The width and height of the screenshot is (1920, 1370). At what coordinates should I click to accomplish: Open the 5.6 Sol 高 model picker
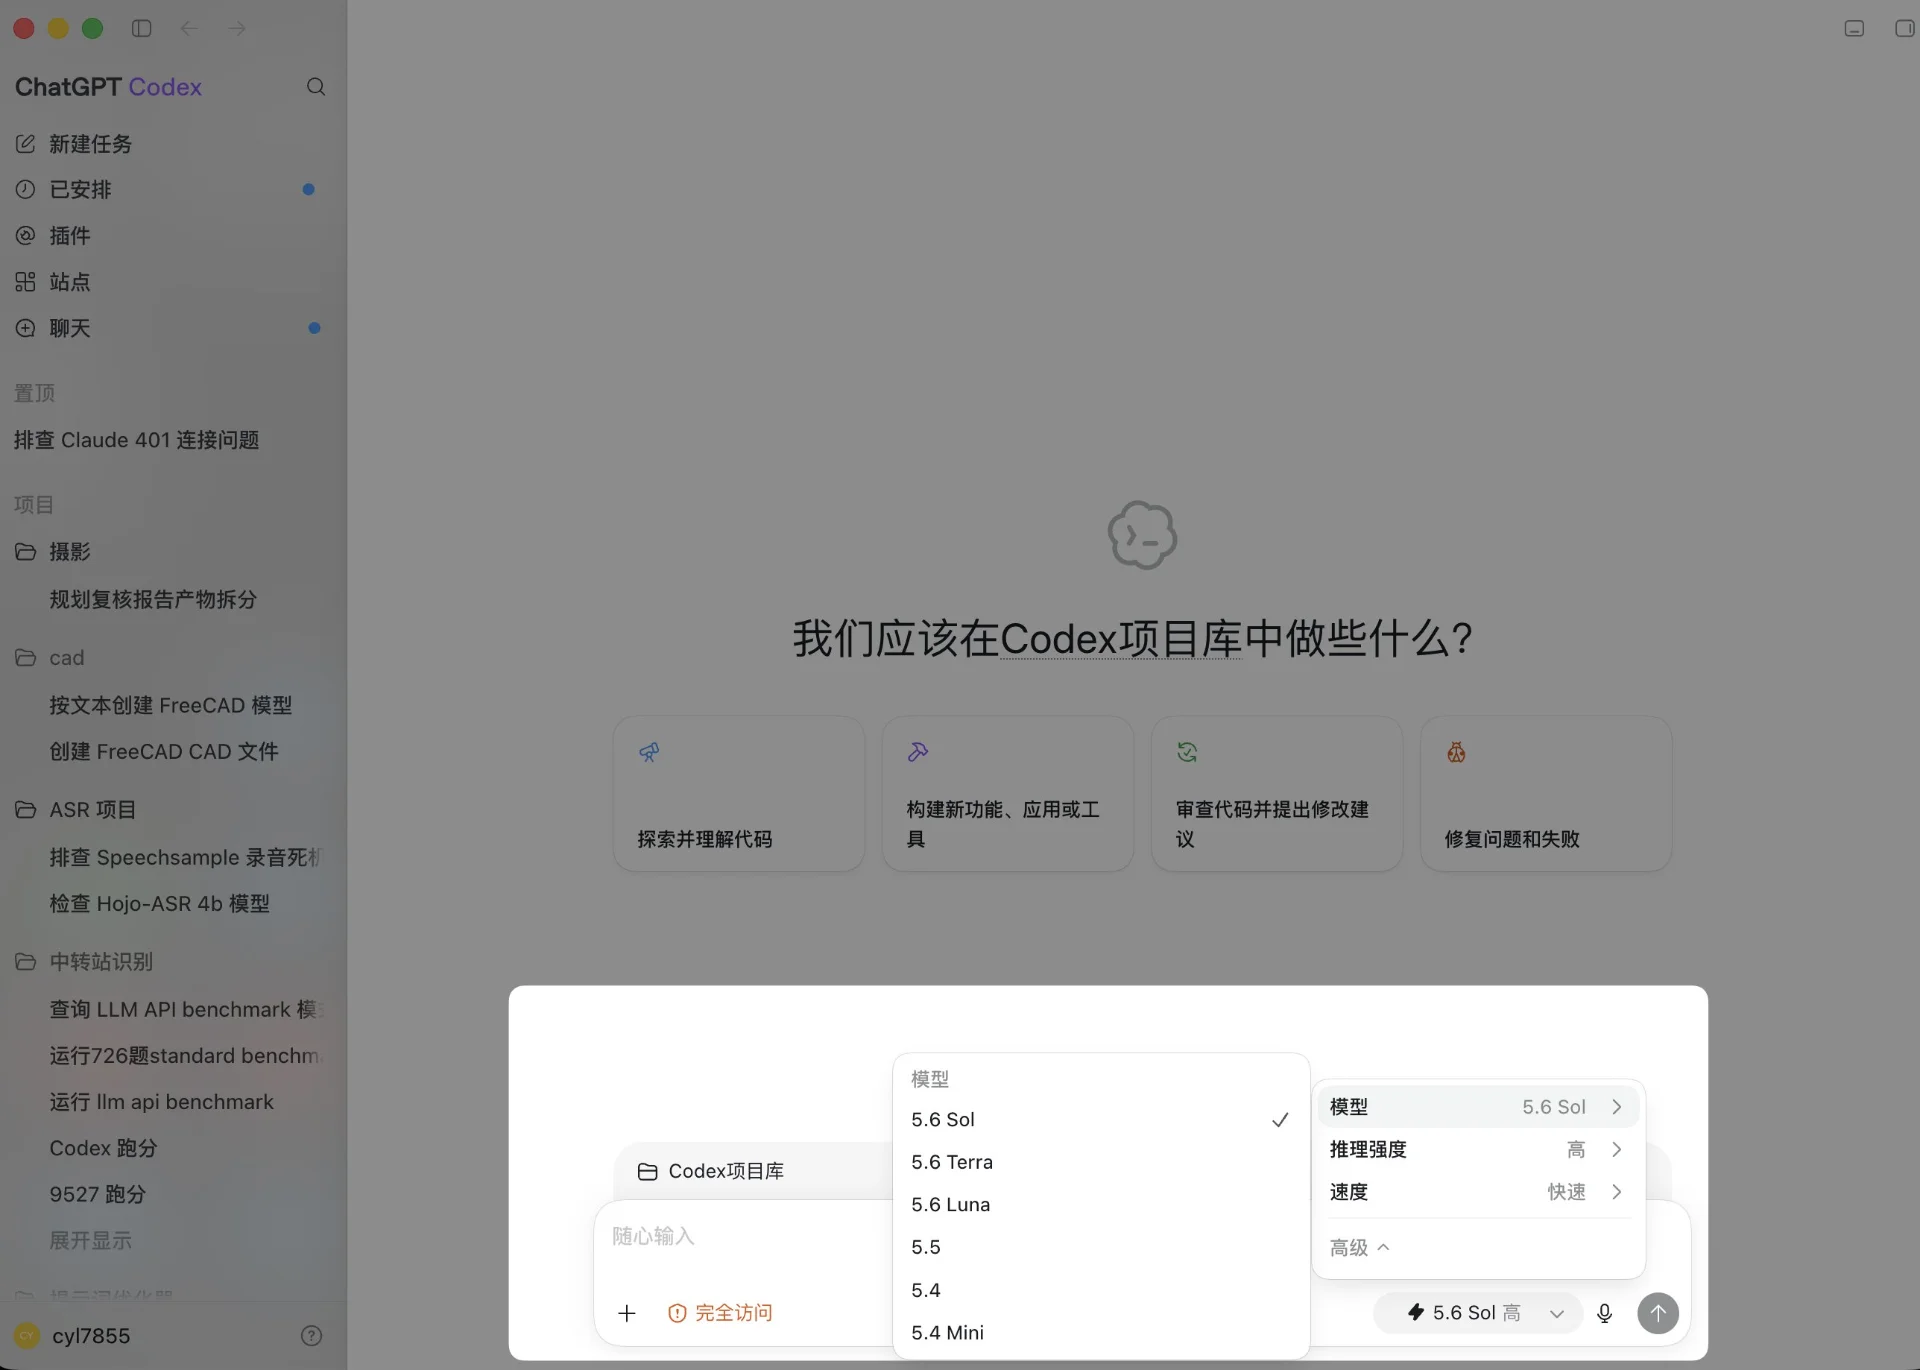click(1478, 1313)
